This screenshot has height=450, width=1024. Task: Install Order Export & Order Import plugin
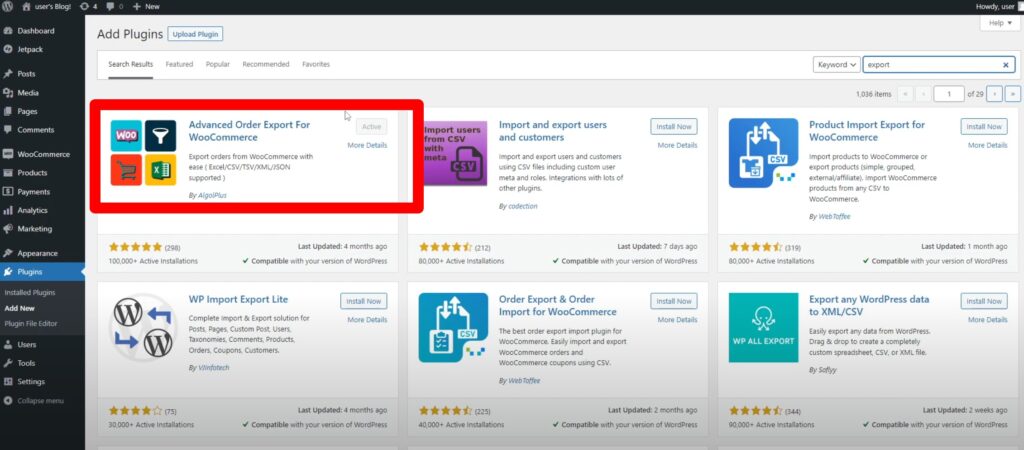pos(674,301)
